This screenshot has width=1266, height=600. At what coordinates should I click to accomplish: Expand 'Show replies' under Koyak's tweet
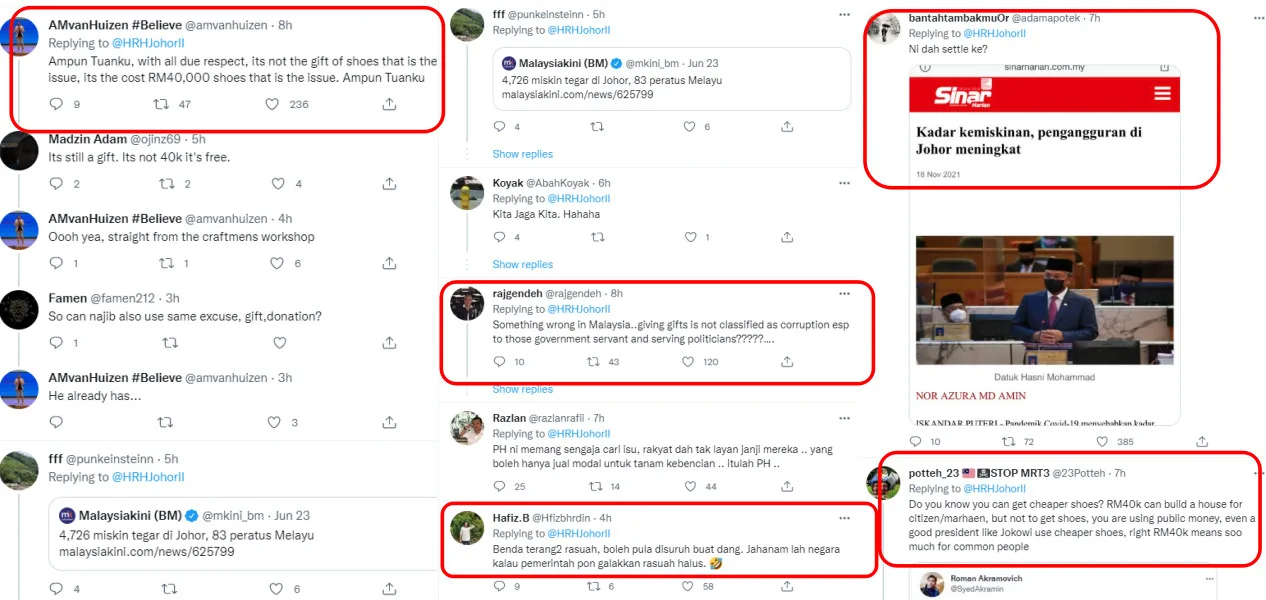coord(522,265)
